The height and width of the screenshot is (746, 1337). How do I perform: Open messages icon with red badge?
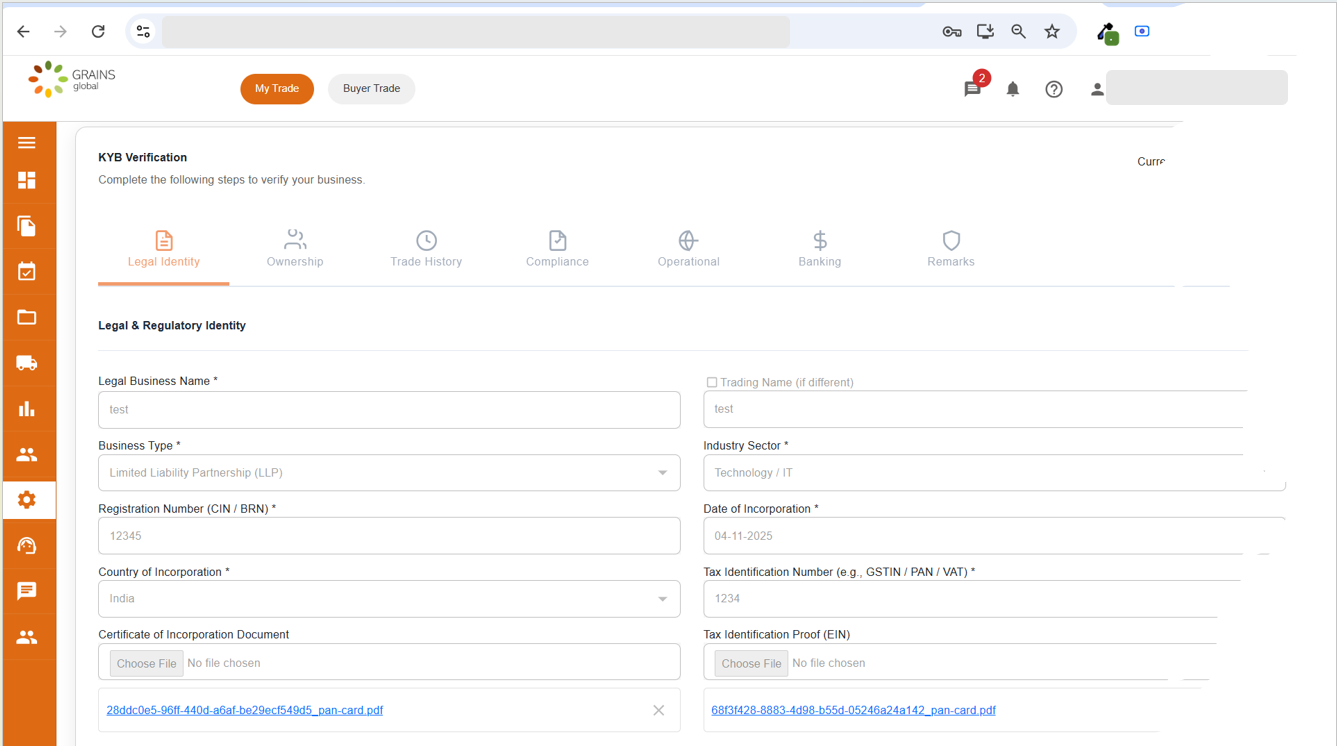[972, 89]
